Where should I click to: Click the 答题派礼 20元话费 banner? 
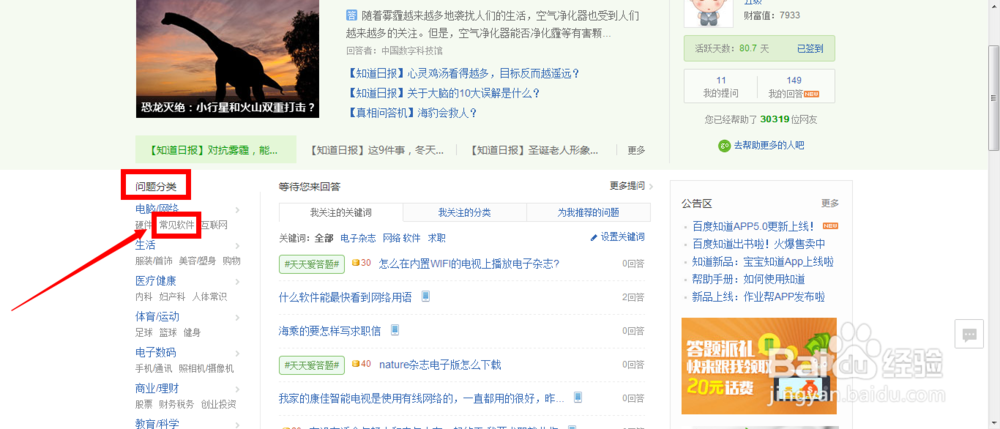pos(758,366)
